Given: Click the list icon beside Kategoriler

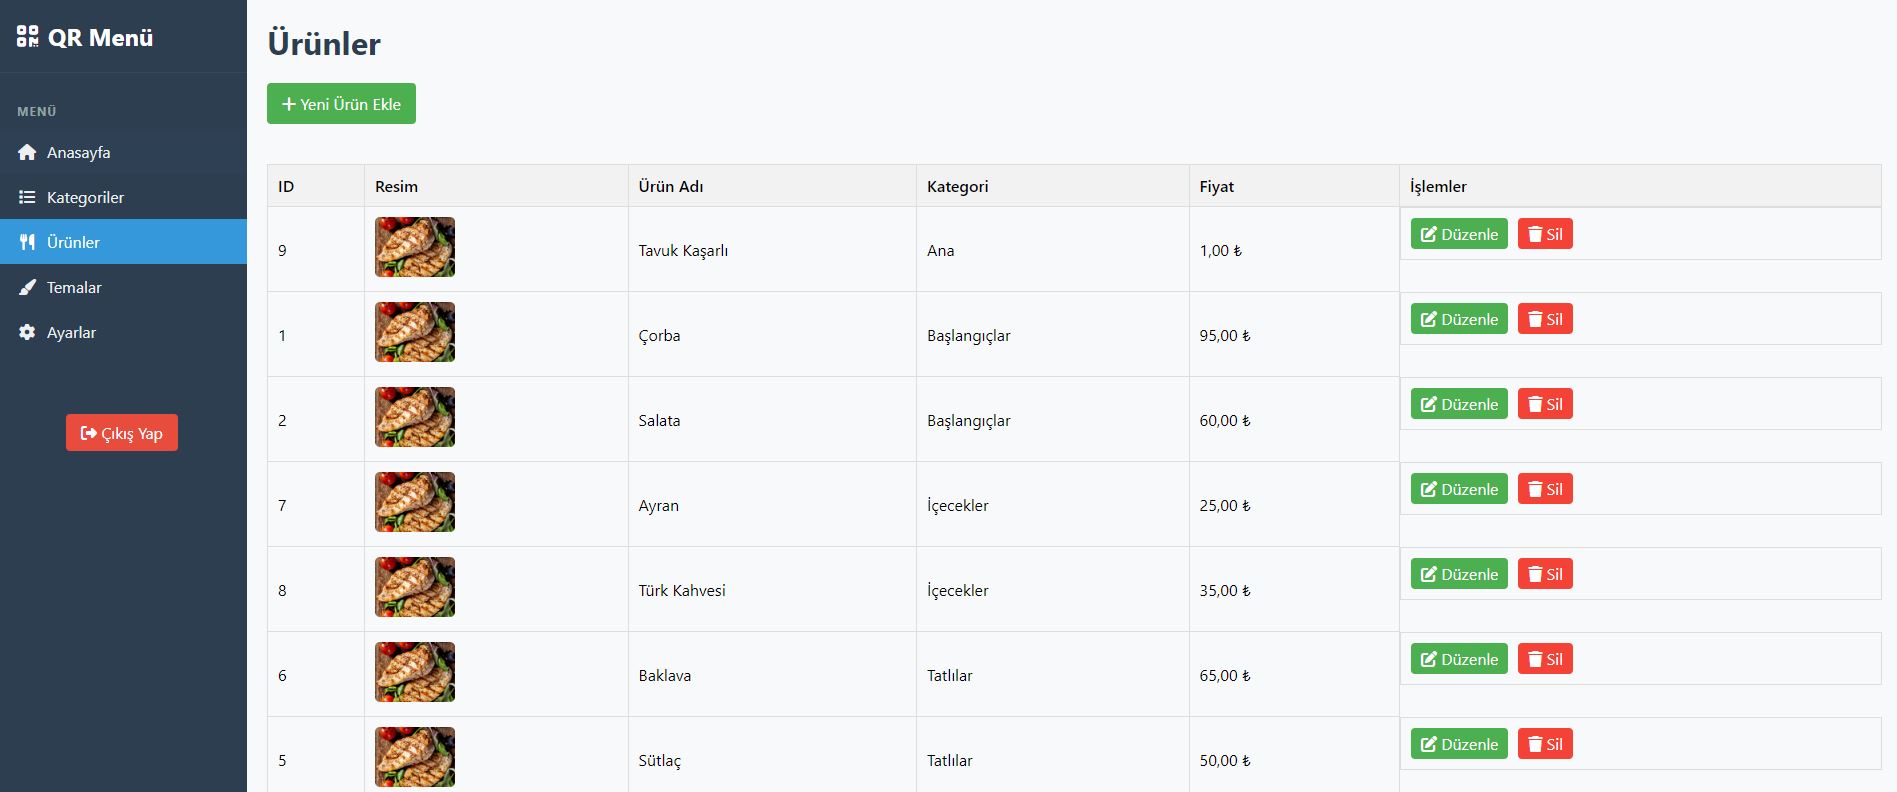Looking at the screenshot, I should tap(27, 197).
